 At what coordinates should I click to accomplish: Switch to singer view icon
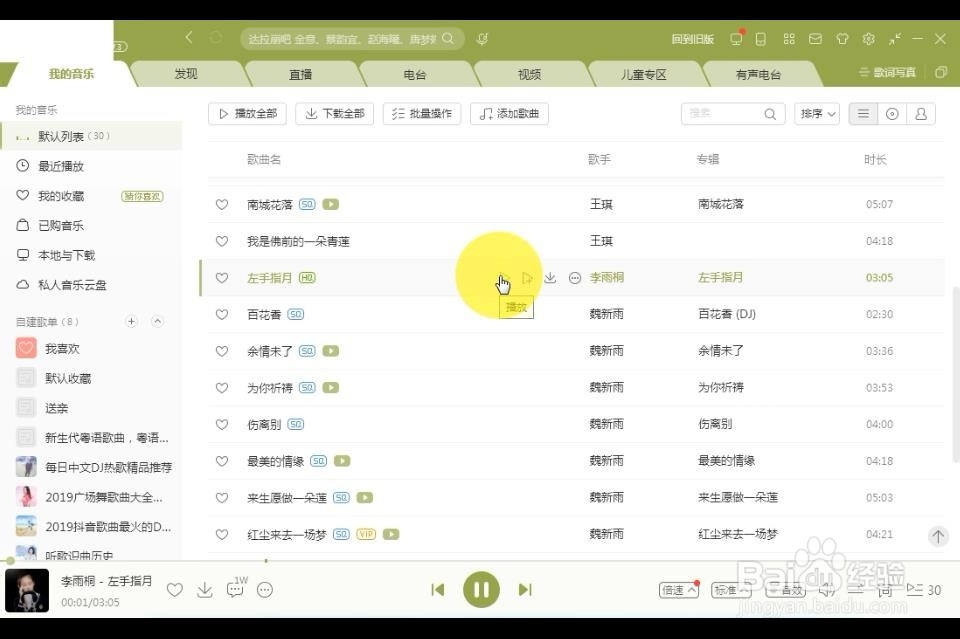pyautogui.click(x=921, y=114)
